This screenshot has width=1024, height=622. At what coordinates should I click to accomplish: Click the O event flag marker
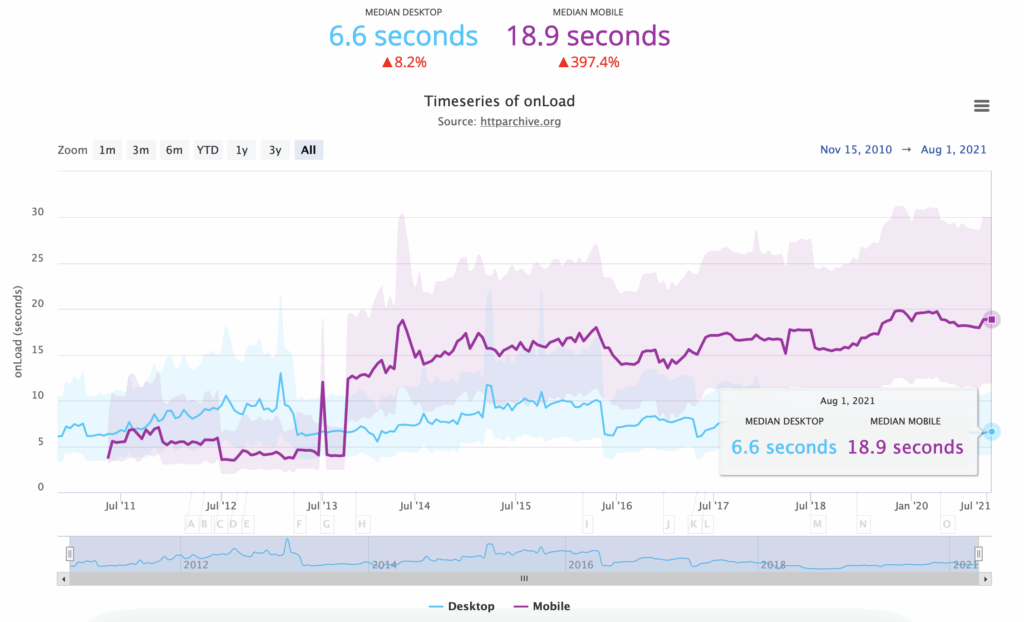click(x=946, y=524)
